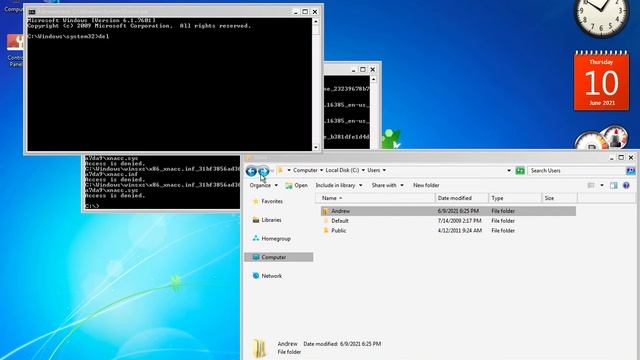Expand Local Disk (C:) breadcrumb arrow
Image resolution: width=640 pixels, height=360 pixels.
[363, 170]
